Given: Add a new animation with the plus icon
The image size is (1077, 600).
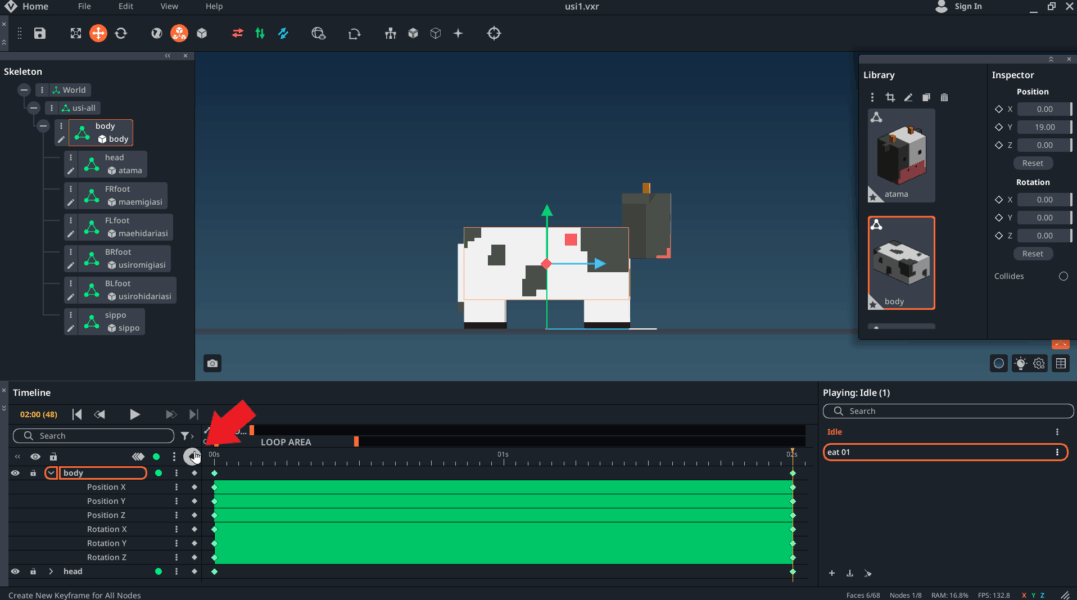Looking at the screenshot, I should tap(832, 573).
